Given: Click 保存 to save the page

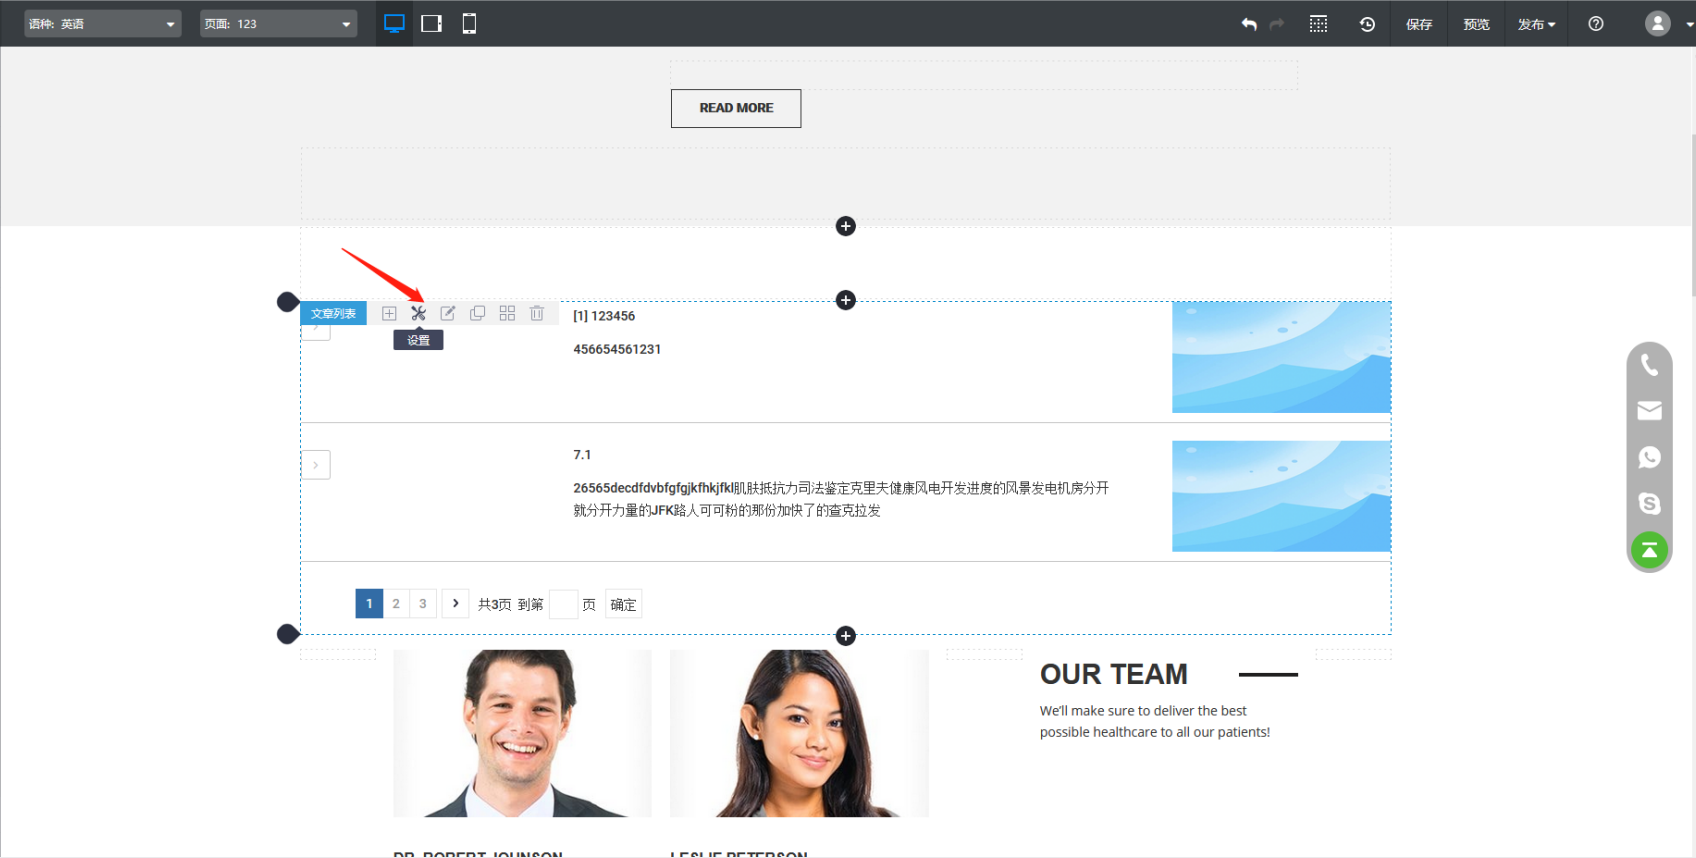Looking at the screenshot, I should 1419,24.
